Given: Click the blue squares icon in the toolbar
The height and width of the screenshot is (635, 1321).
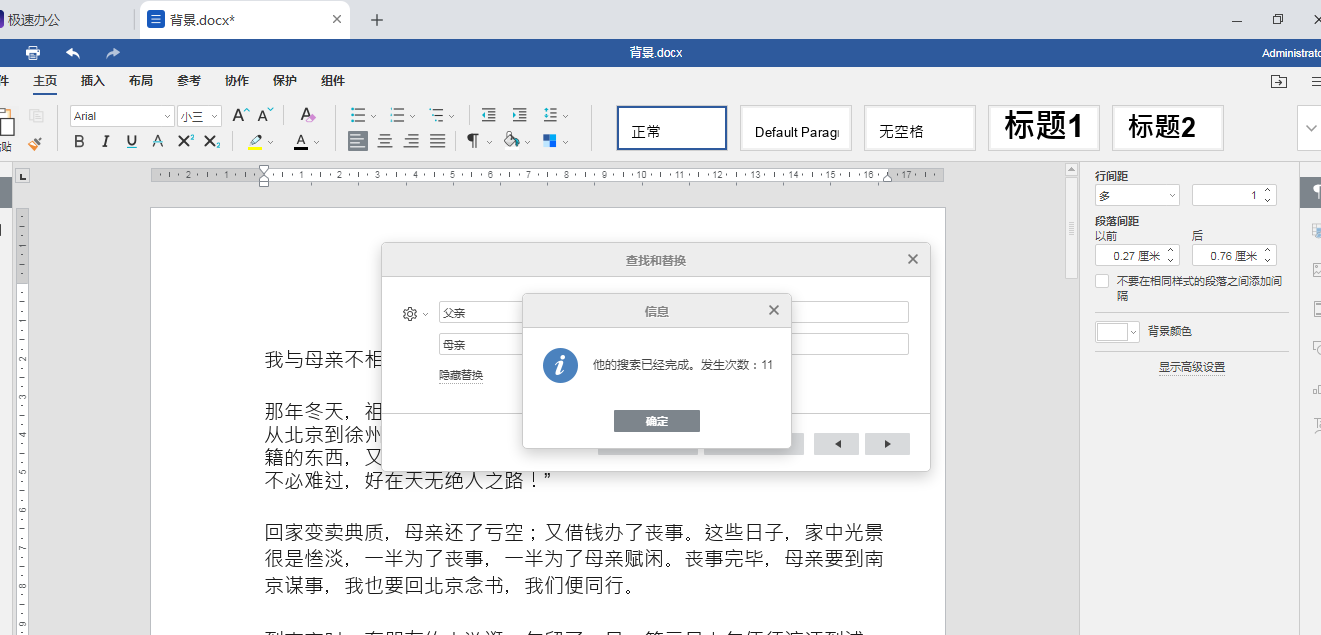Looking at the screenshot, I should (x=550, y=141).
